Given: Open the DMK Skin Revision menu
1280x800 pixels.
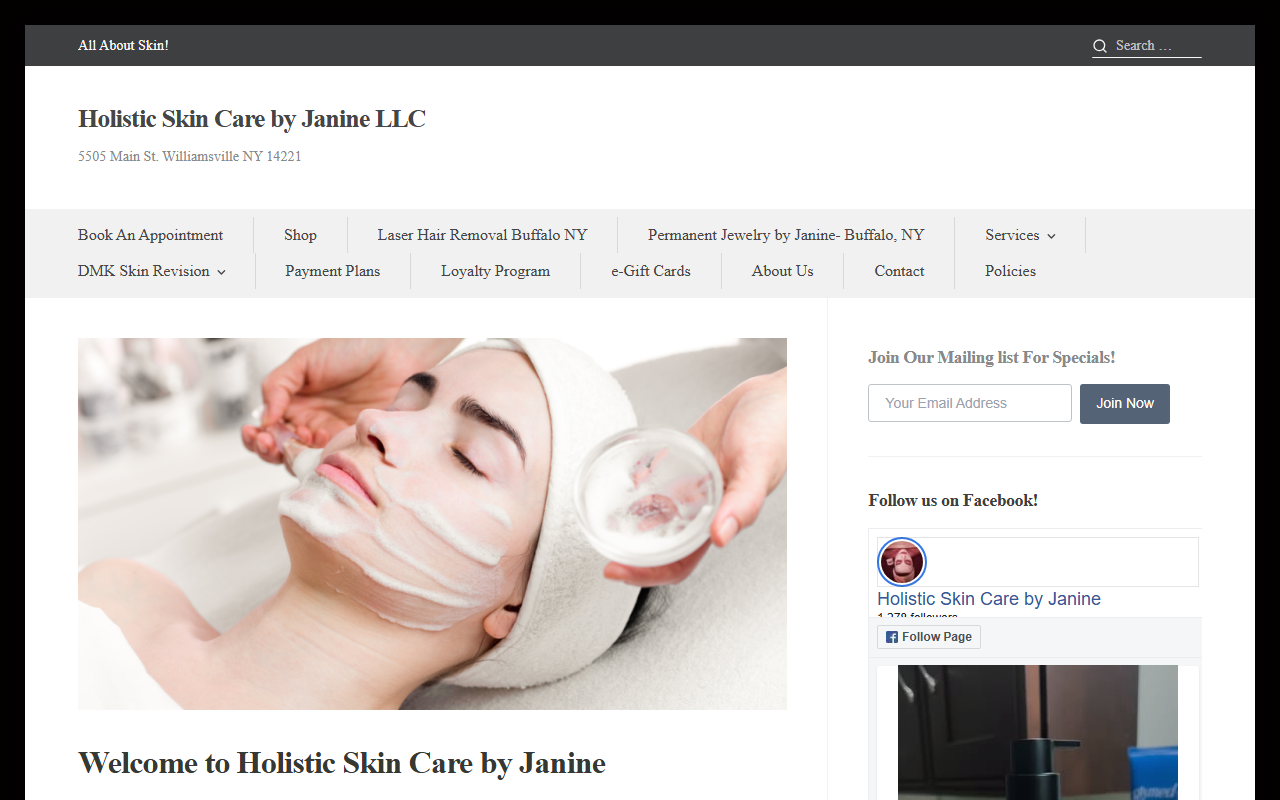Looking at the screenshot, I should click(x=144, y=271).
